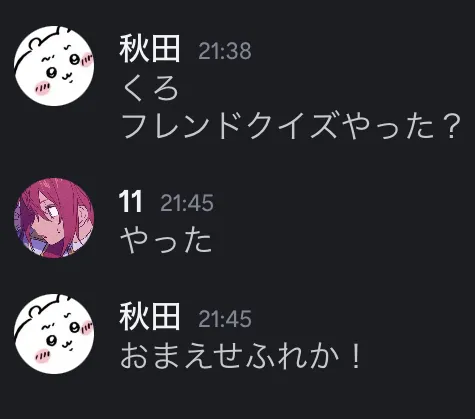Click the 21:38 timestamp
The image size is (475, 419).
(x=225, y=51)
